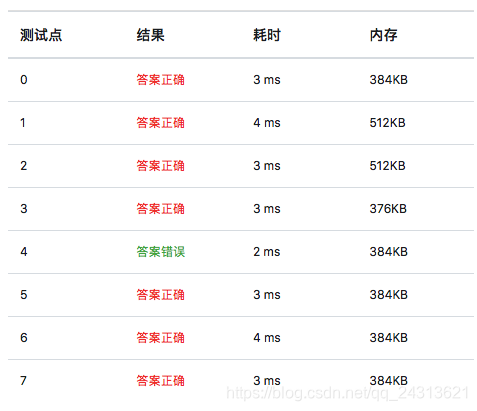Click the 耗时 column header
This screenshot has height=411, width=477.
coord(267,35)
